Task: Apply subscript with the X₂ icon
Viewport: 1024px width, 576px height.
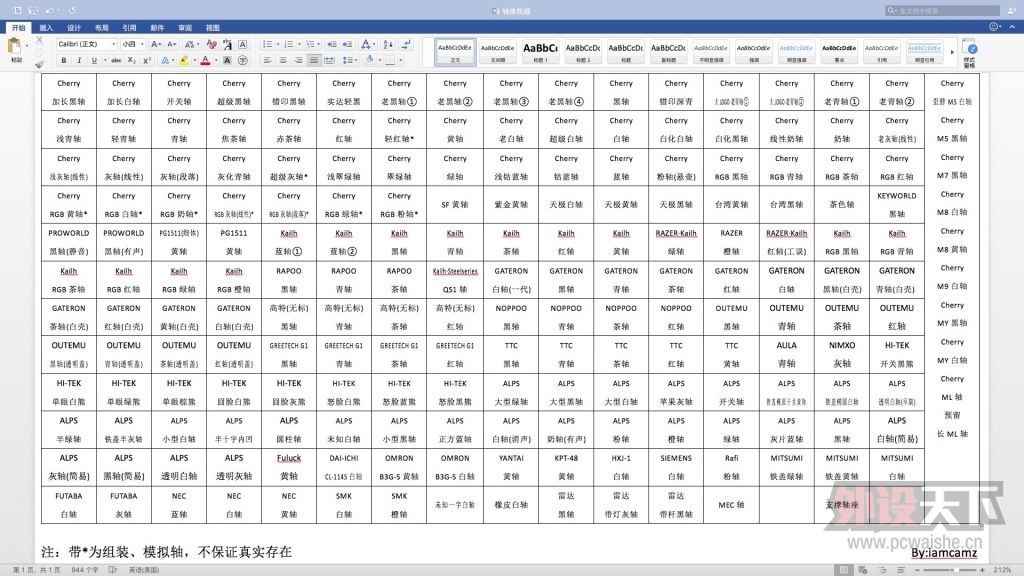Action: [x=132, y=60]
